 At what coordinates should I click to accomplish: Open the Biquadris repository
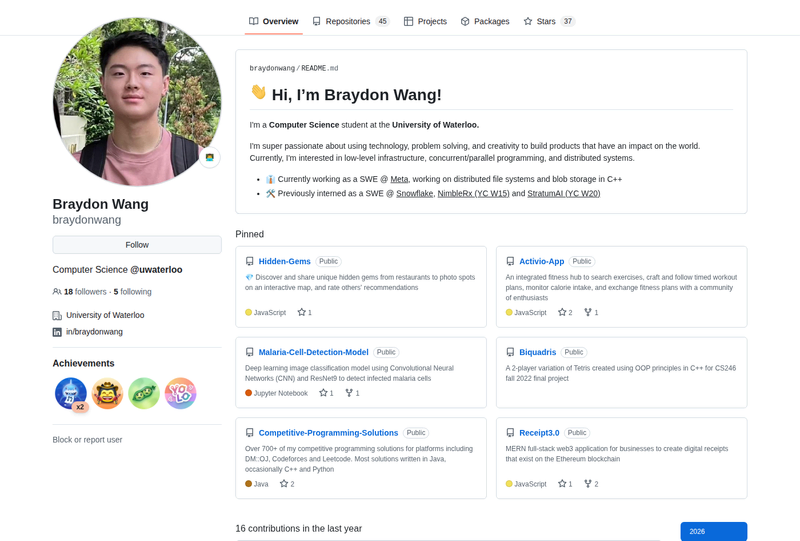pos(537,352)
